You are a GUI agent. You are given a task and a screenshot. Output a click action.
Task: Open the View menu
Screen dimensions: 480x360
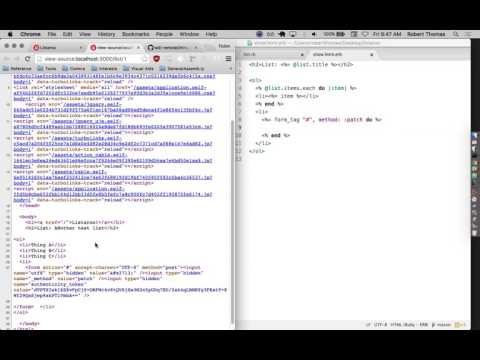click(85, 34)
